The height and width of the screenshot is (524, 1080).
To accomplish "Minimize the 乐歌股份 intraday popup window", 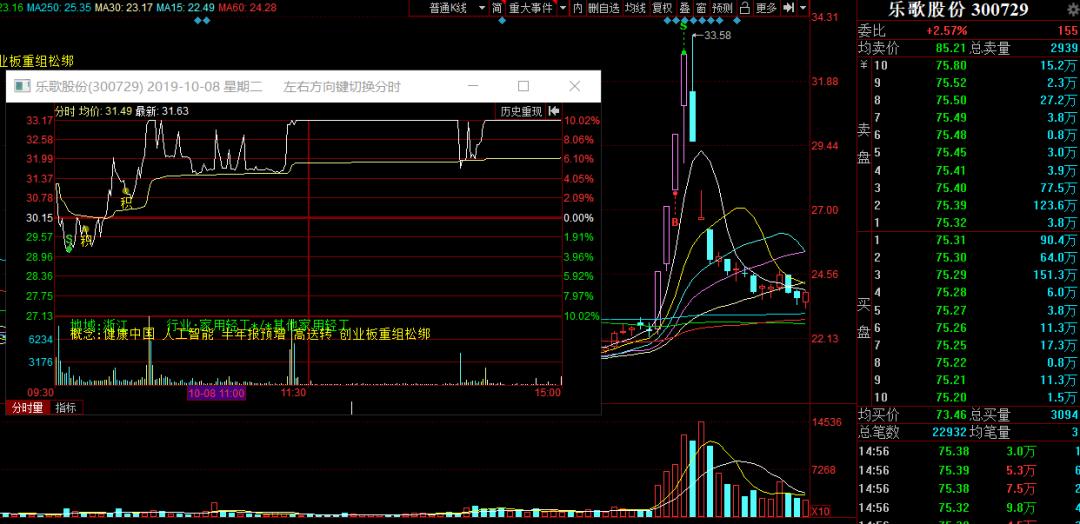I will 472,86.
